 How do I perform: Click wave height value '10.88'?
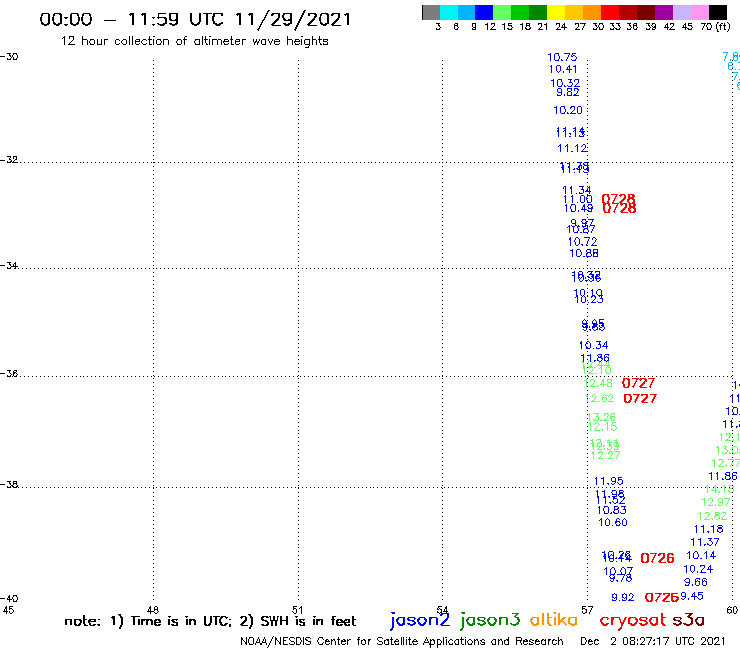tap(584, 253)
